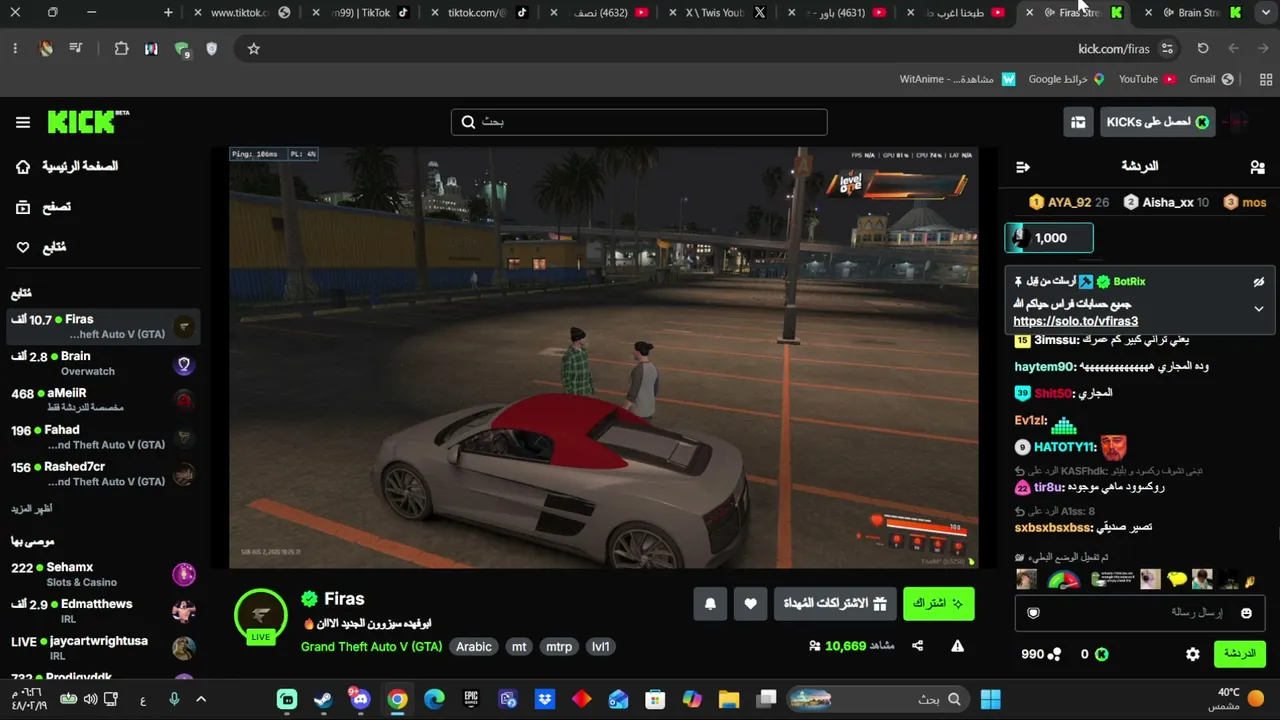Open Epic Games Launcher from taskbar
The image size is (1280, 720).
click(x=471, y=699)
